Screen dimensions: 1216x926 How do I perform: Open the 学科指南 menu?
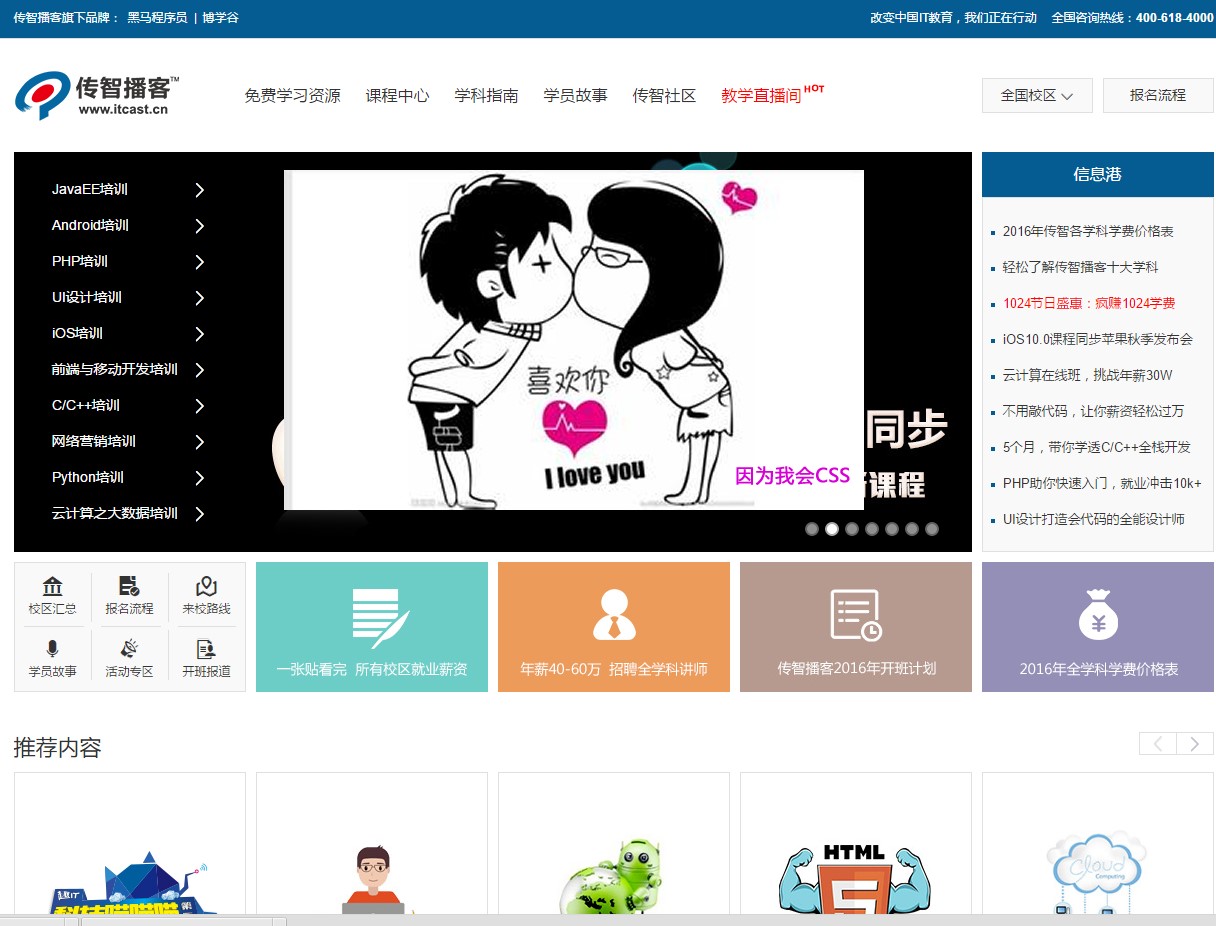[486, 96]
